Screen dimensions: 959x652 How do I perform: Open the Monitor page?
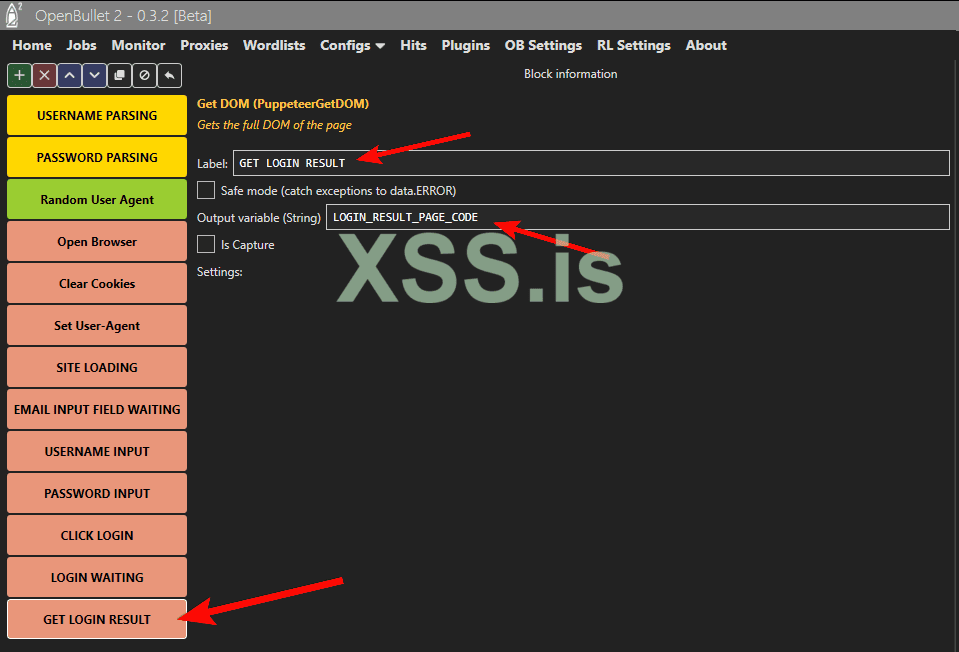138,45
